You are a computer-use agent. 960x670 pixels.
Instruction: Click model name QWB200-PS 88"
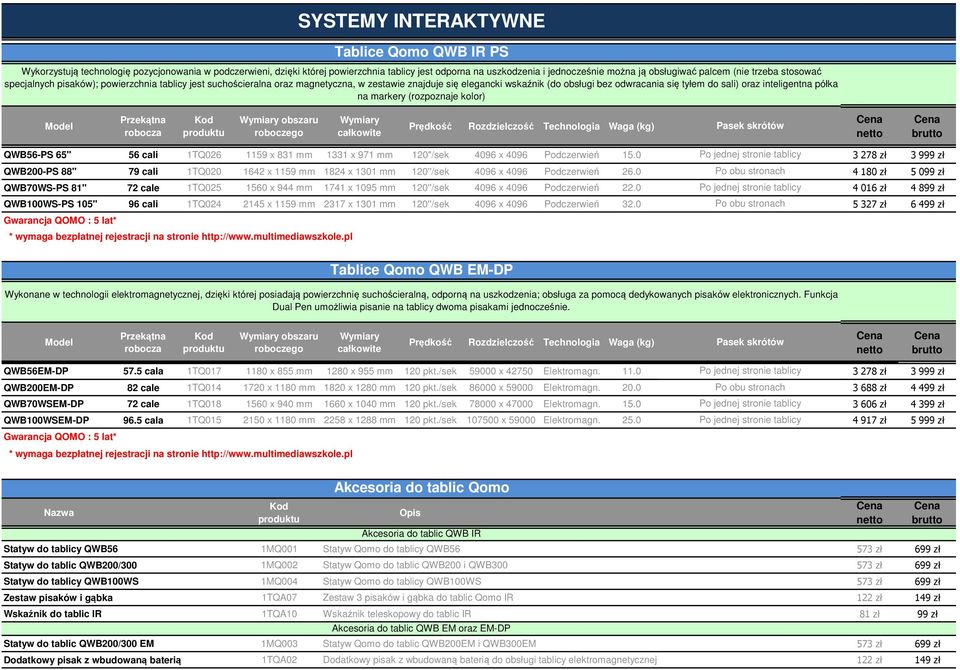(x=40, y=171)
